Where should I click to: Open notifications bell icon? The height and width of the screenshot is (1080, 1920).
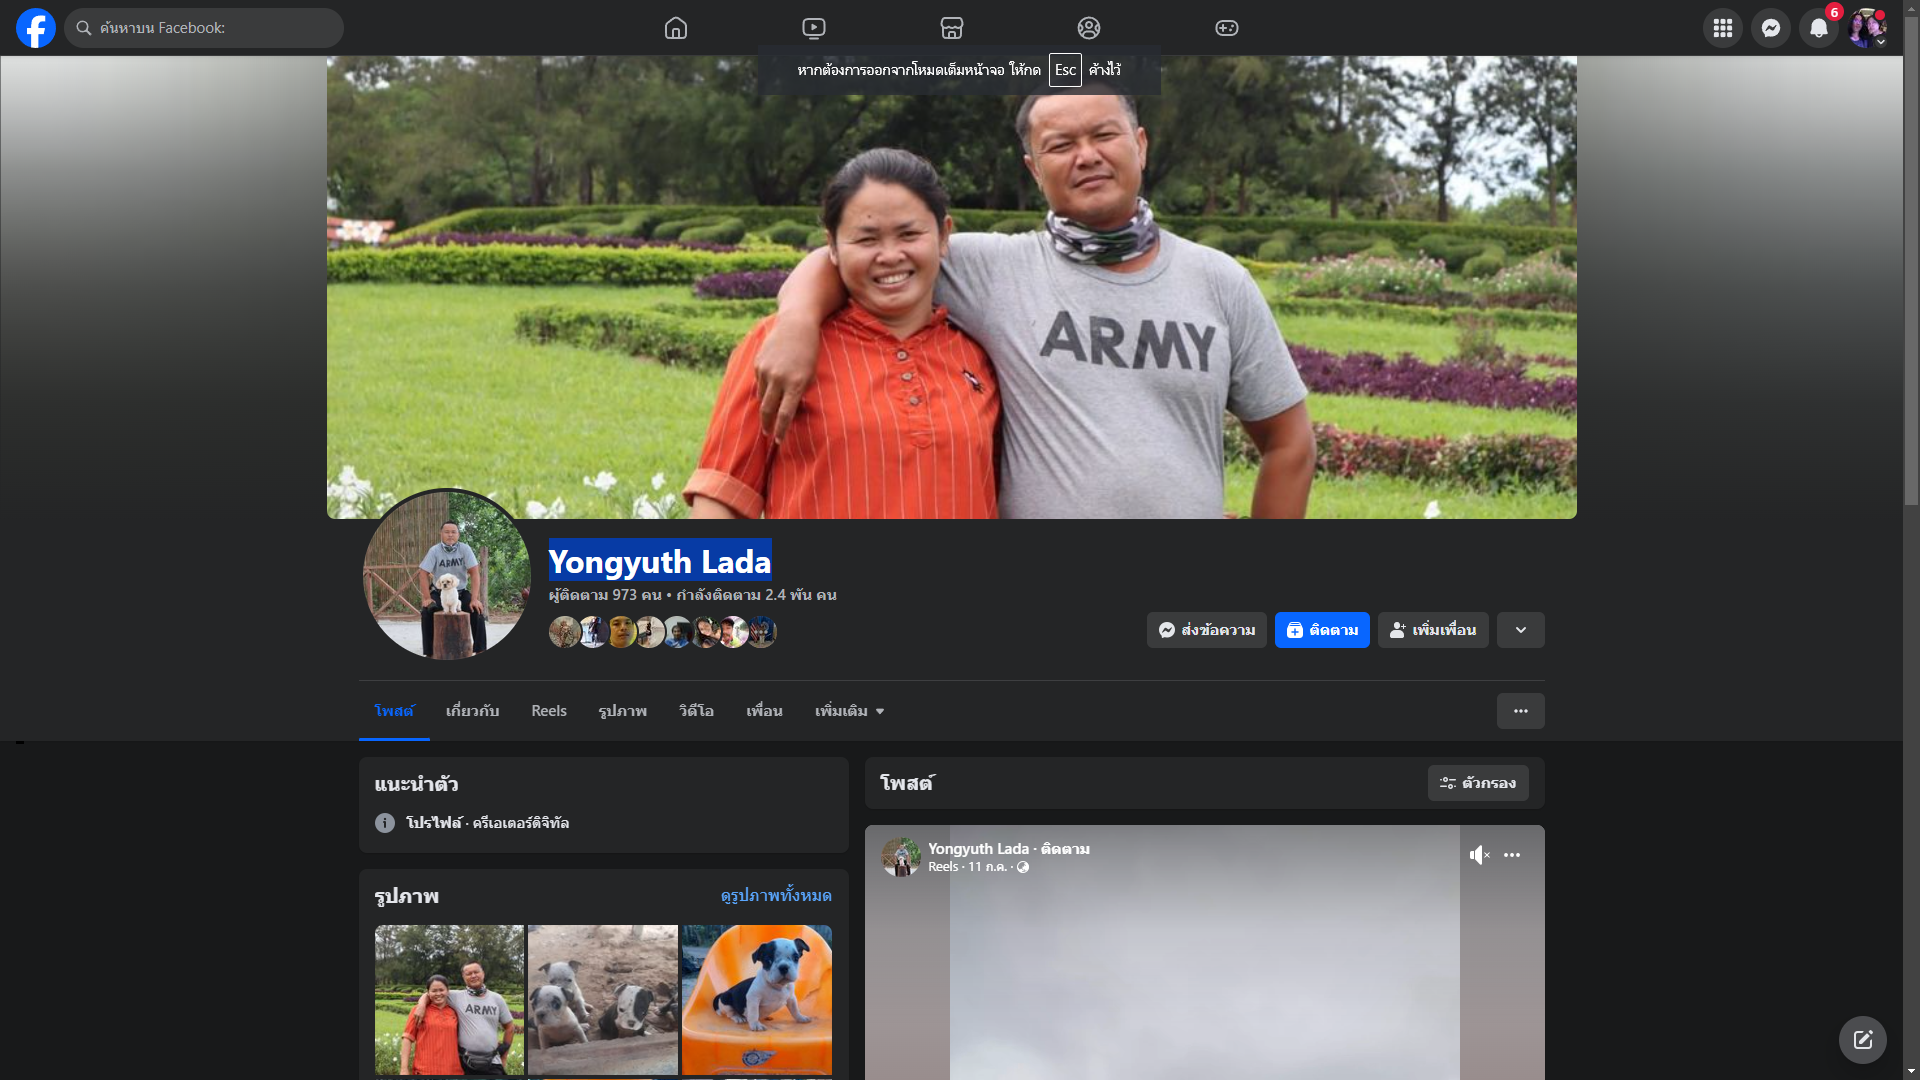1818,28
